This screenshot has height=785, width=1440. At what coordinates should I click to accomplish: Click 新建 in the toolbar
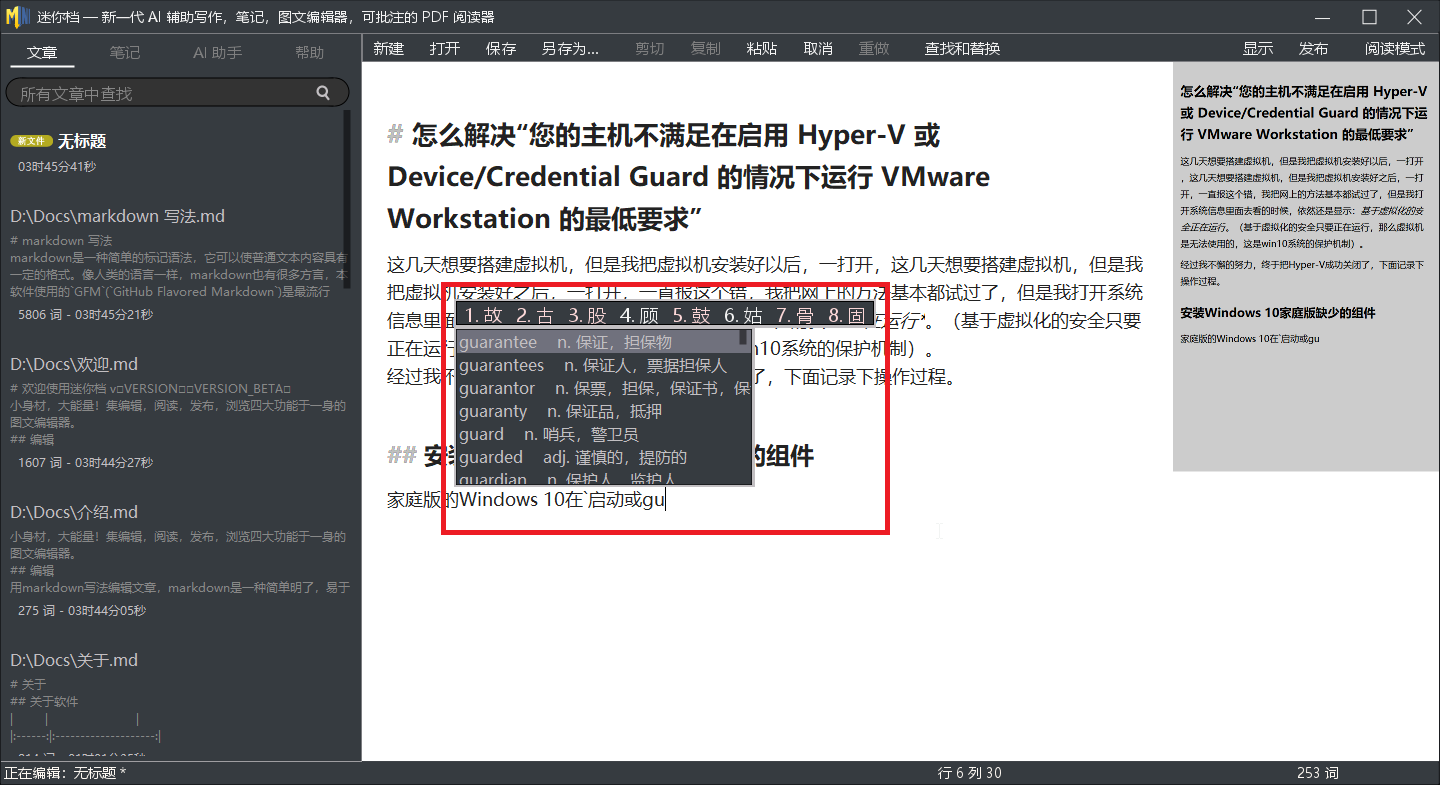(389, 48)
